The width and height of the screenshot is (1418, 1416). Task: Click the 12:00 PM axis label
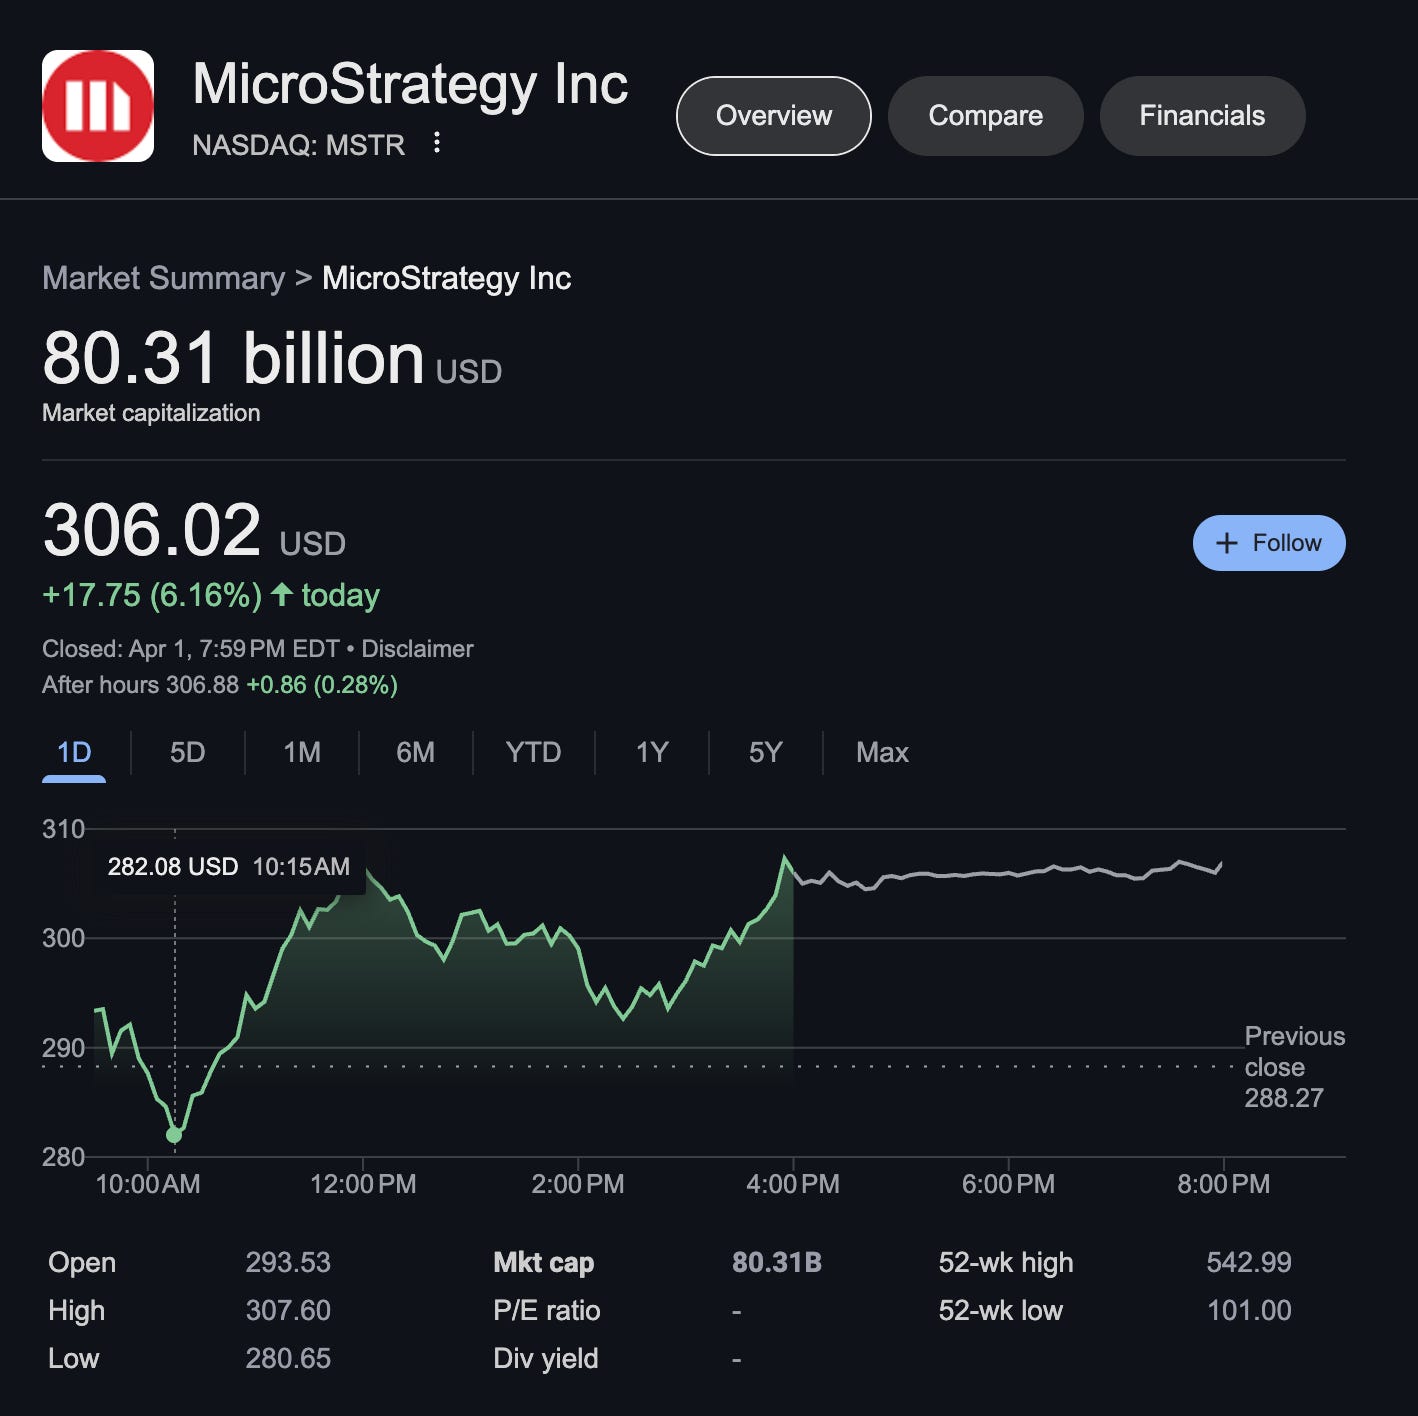pyautogui.click(x=363, y=1184)
